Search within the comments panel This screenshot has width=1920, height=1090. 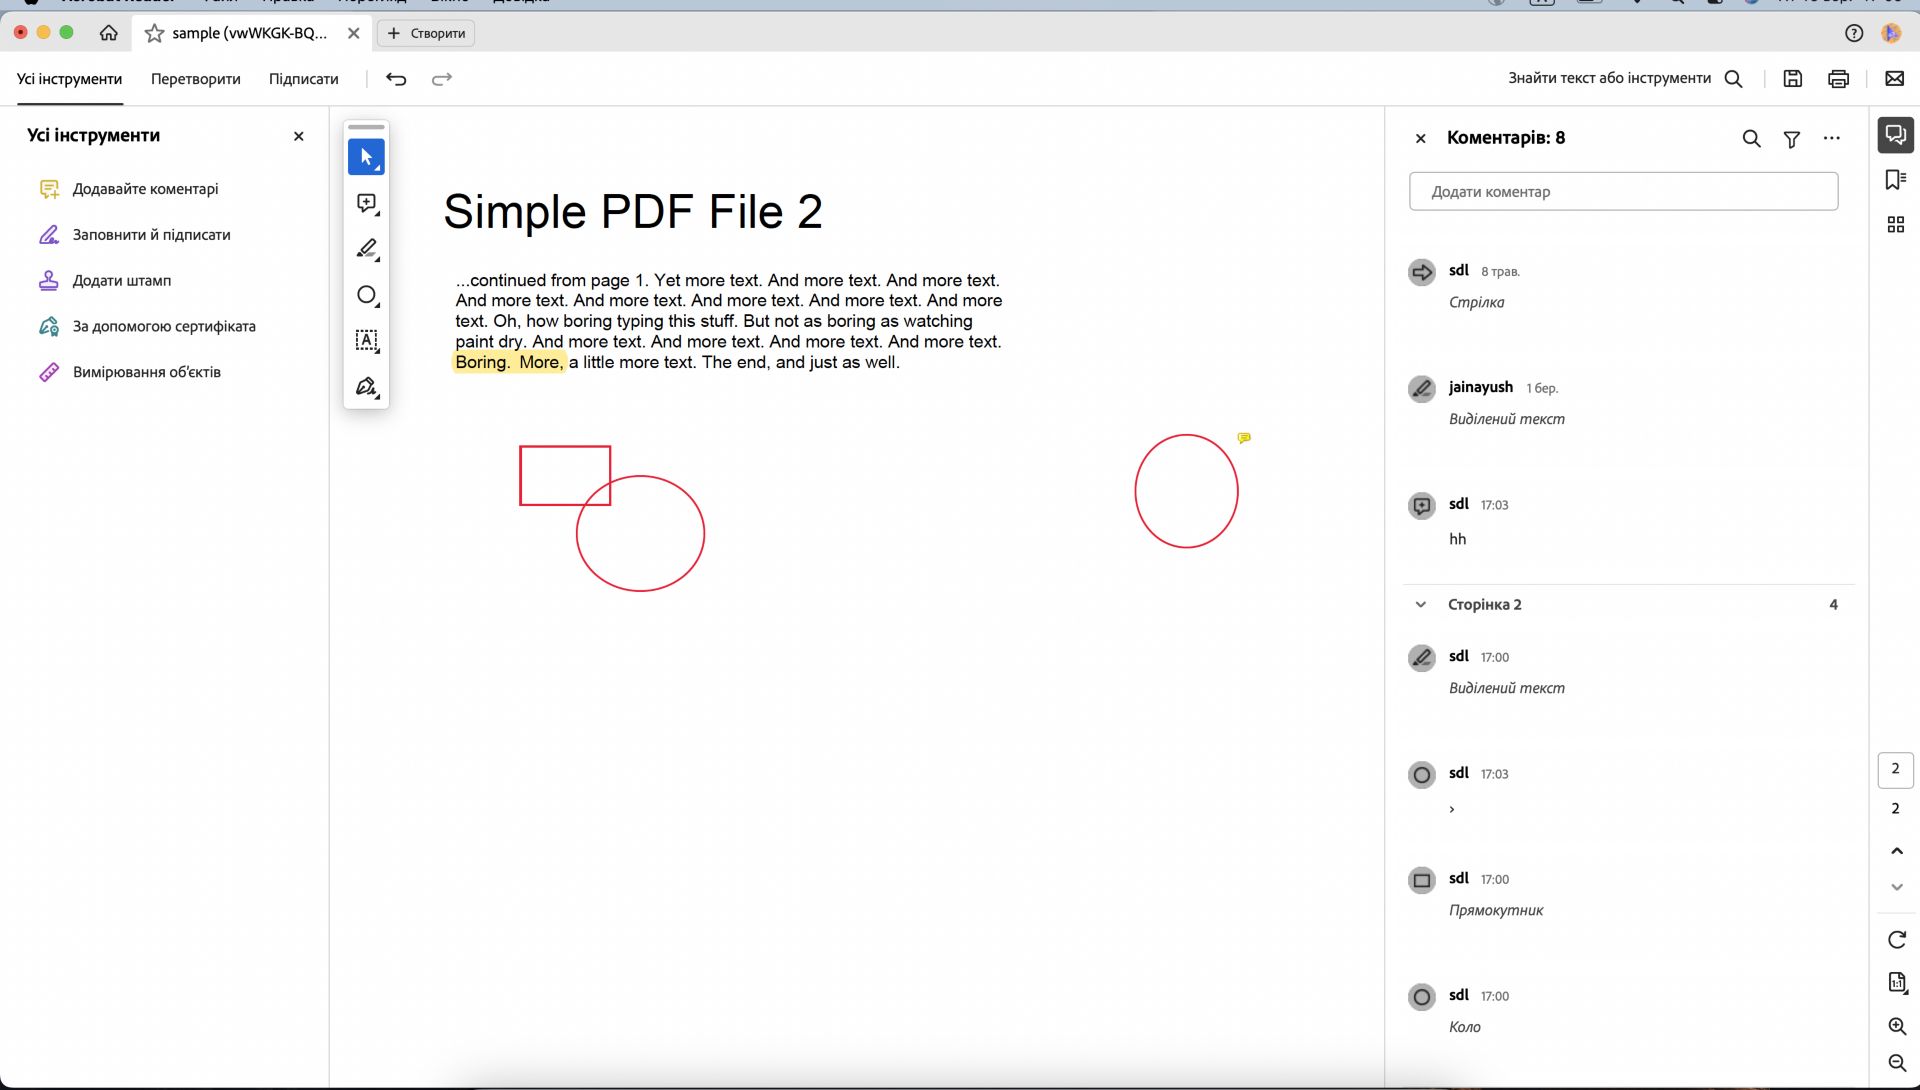click(1751, 139)
